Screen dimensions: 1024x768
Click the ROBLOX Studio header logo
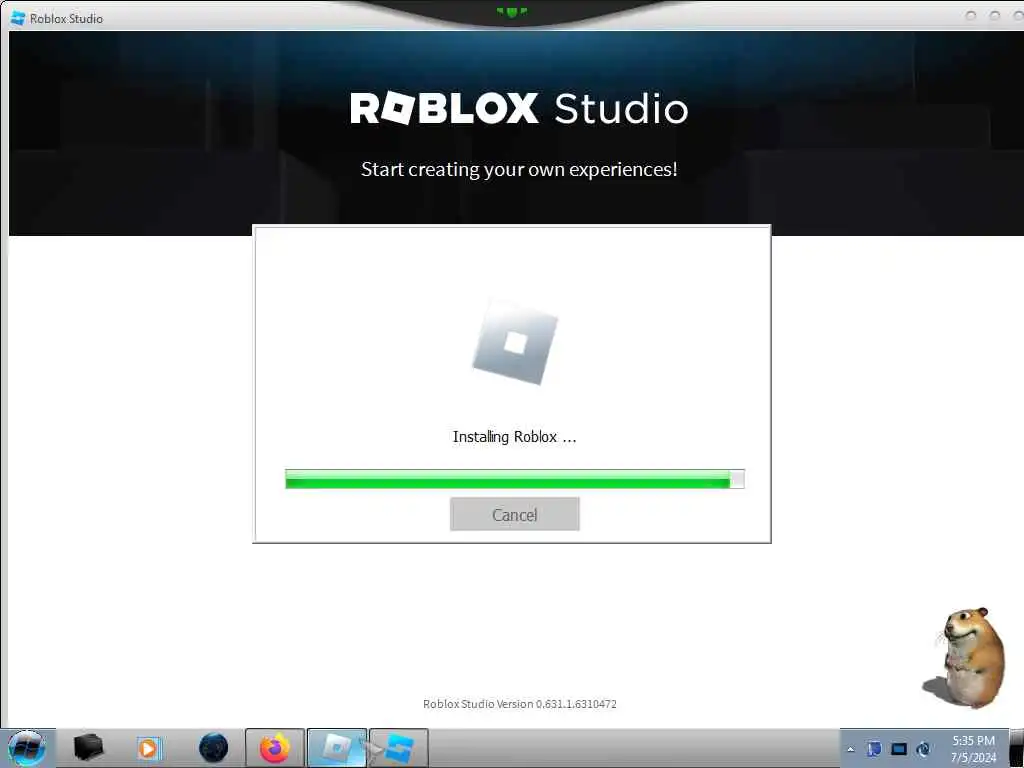click(x=519, y=108)
